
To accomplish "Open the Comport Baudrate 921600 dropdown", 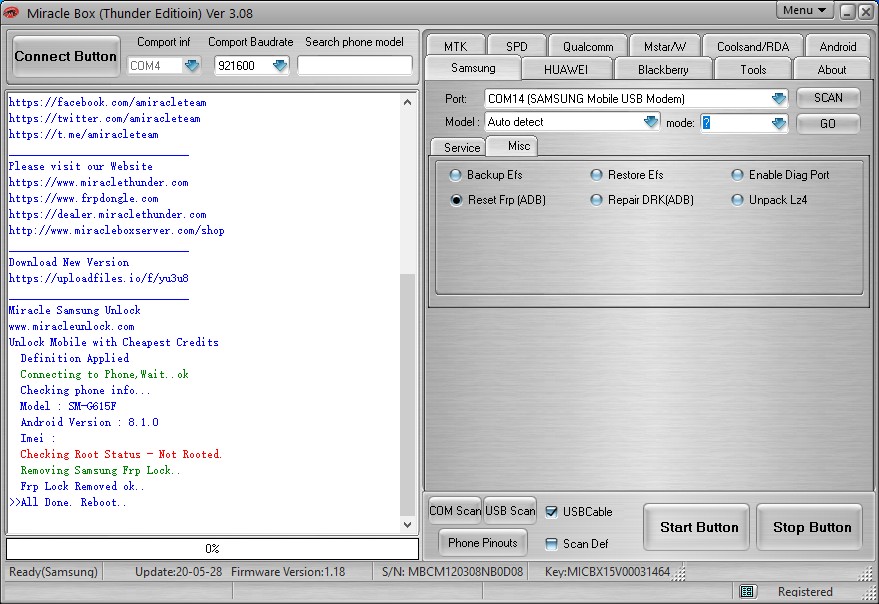I will pyautogui.click(x=280, y=66).
